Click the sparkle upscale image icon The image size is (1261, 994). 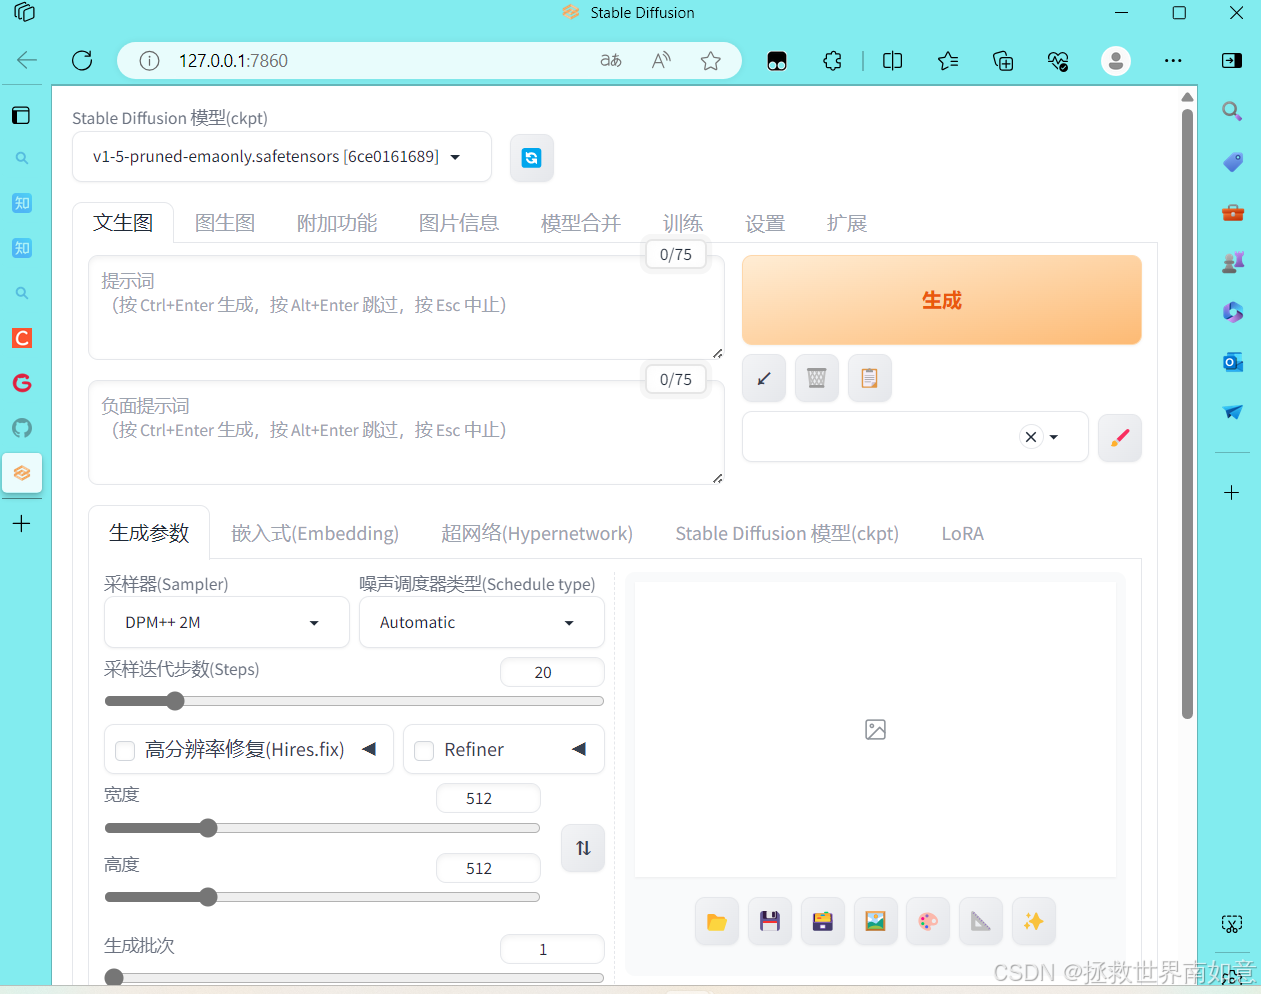point(1034,921)
